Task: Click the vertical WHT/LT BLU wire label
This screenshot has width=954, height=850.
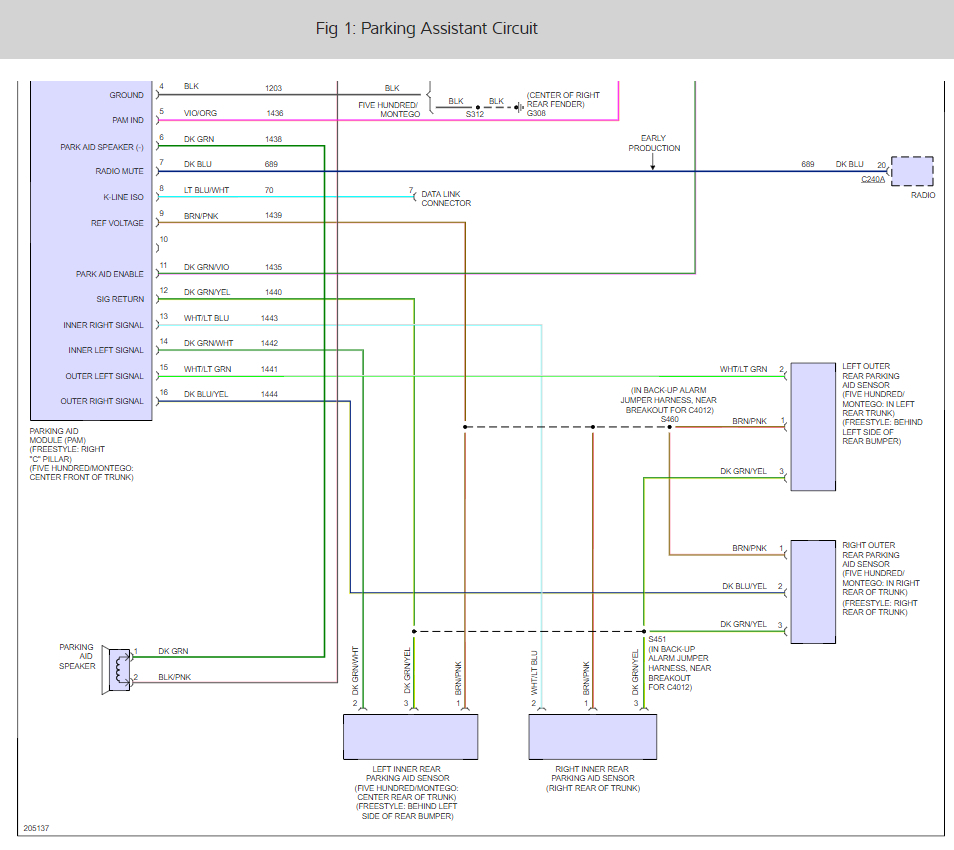Action: 534,673
